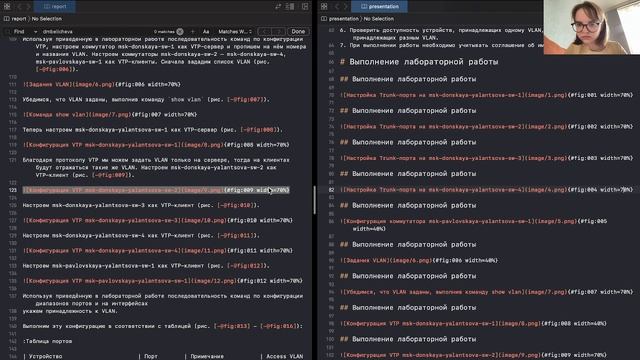Click report line containing image/12.png

pos(163,281)
